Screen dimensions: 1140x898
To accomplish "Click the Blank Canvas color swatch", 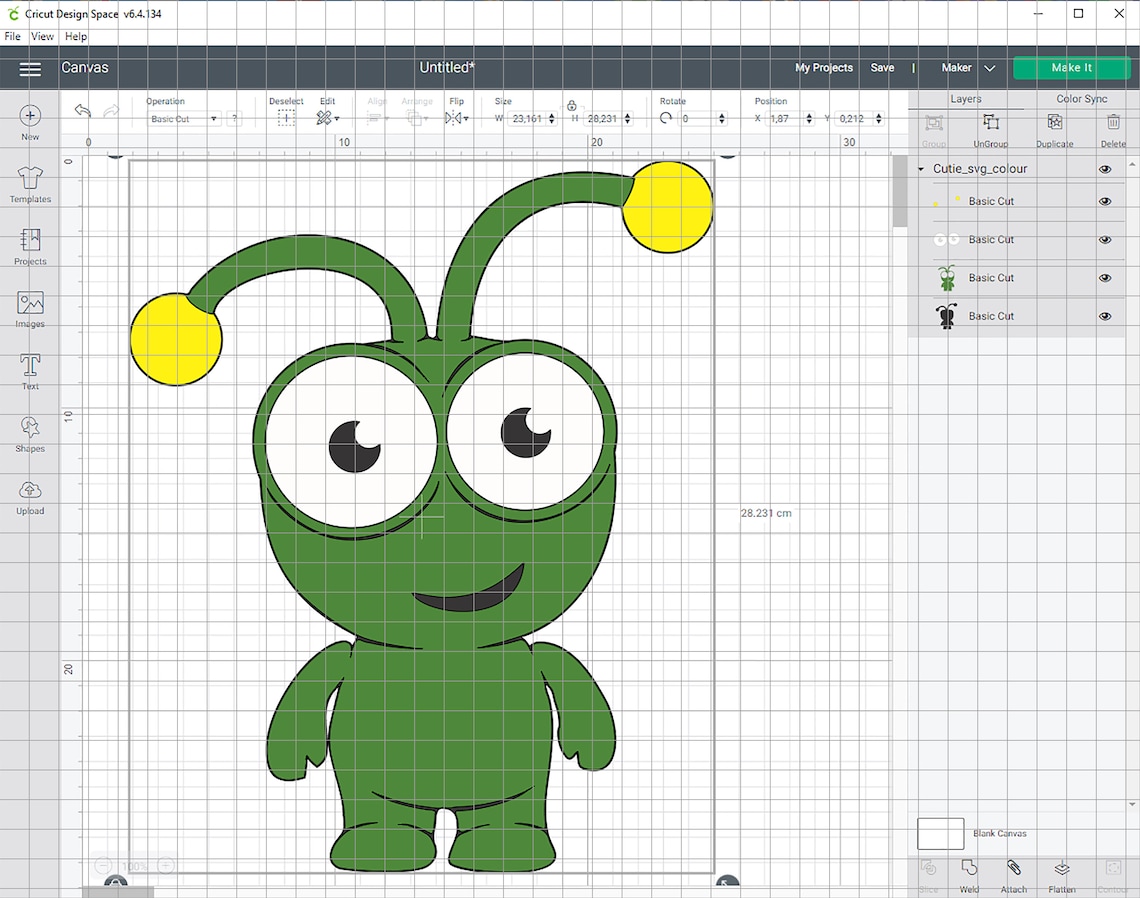I will click(x=940, y=833).
